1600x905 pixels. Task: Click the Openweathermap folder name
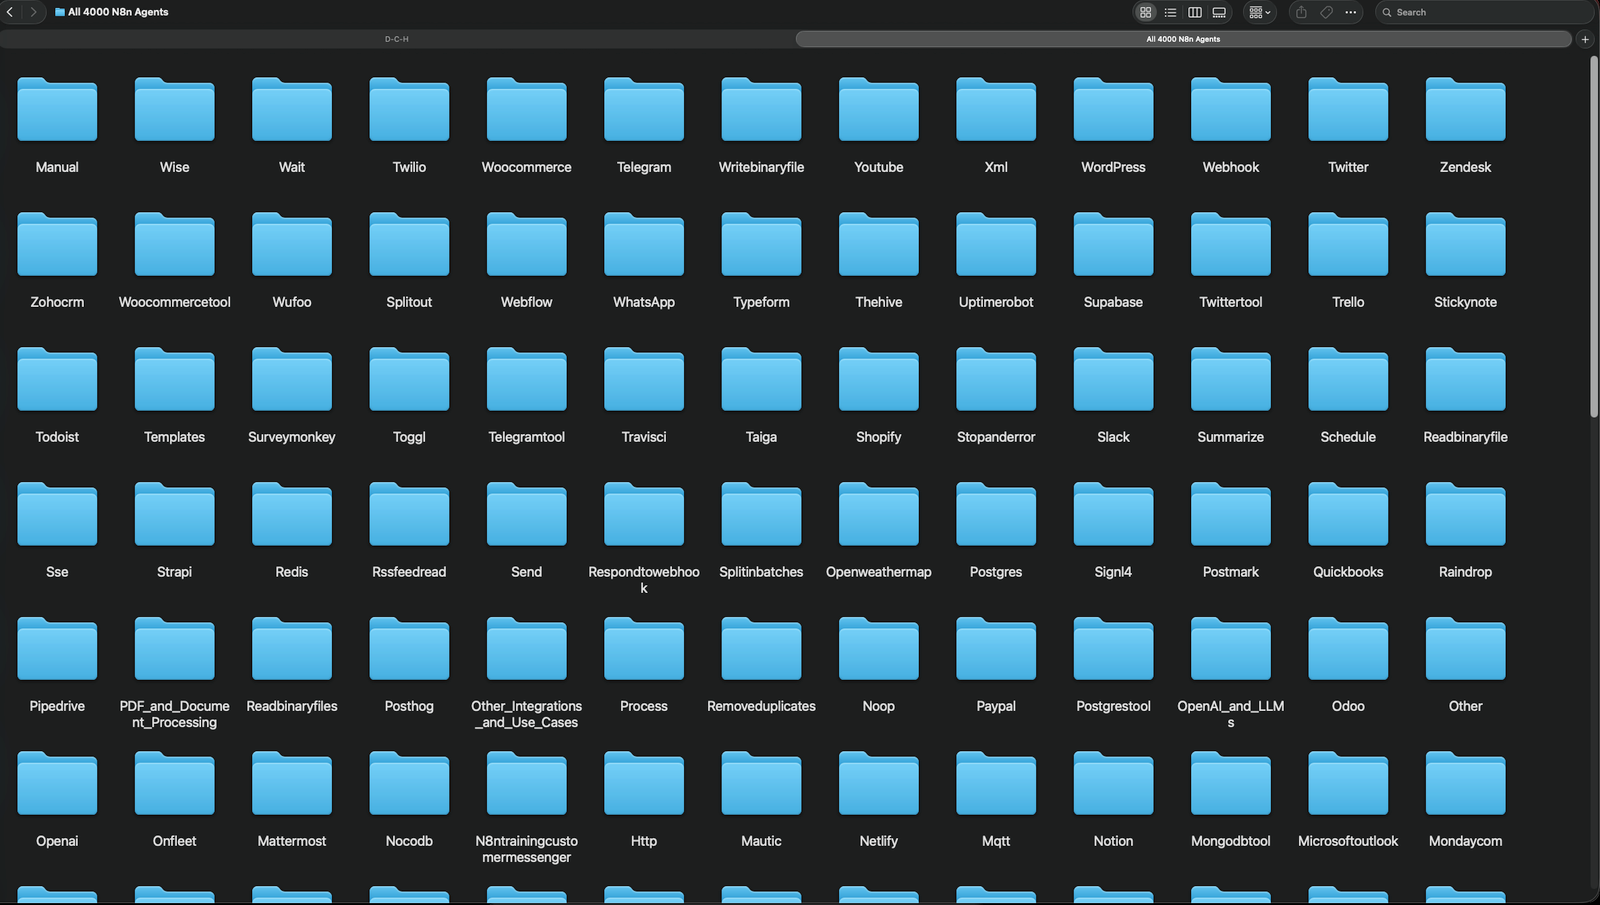879,572
